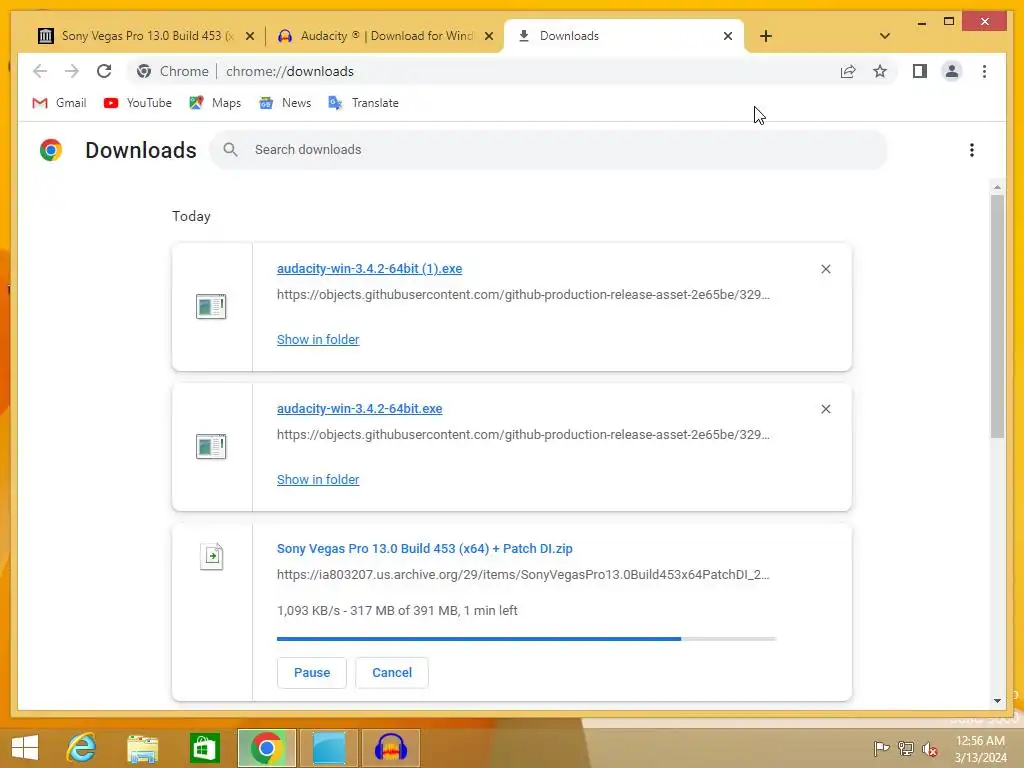Viewport: 1024px width, 768px height.
Task: Click the browser forward arrow
Action: [72, 71]
